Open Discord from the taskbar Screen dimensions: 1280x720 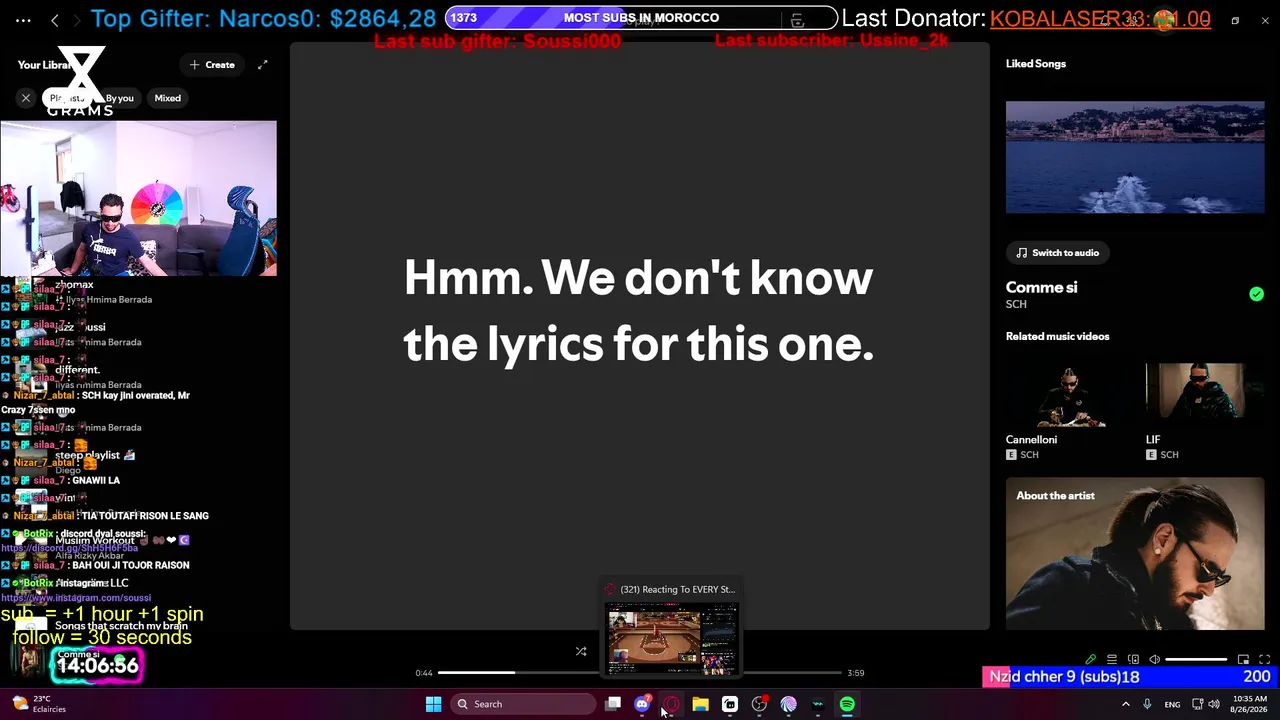point(642,704)
